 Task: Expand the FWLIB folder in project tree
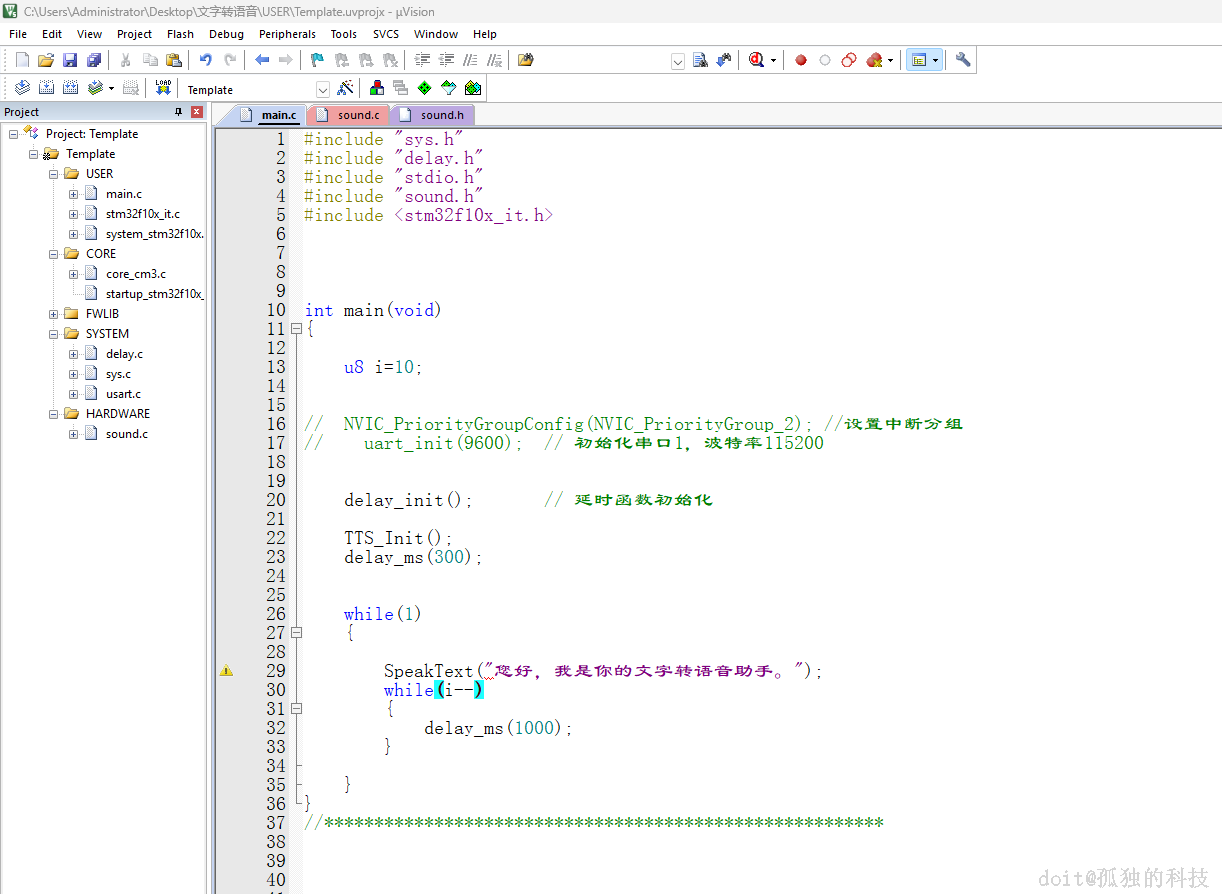click(54, 314)
